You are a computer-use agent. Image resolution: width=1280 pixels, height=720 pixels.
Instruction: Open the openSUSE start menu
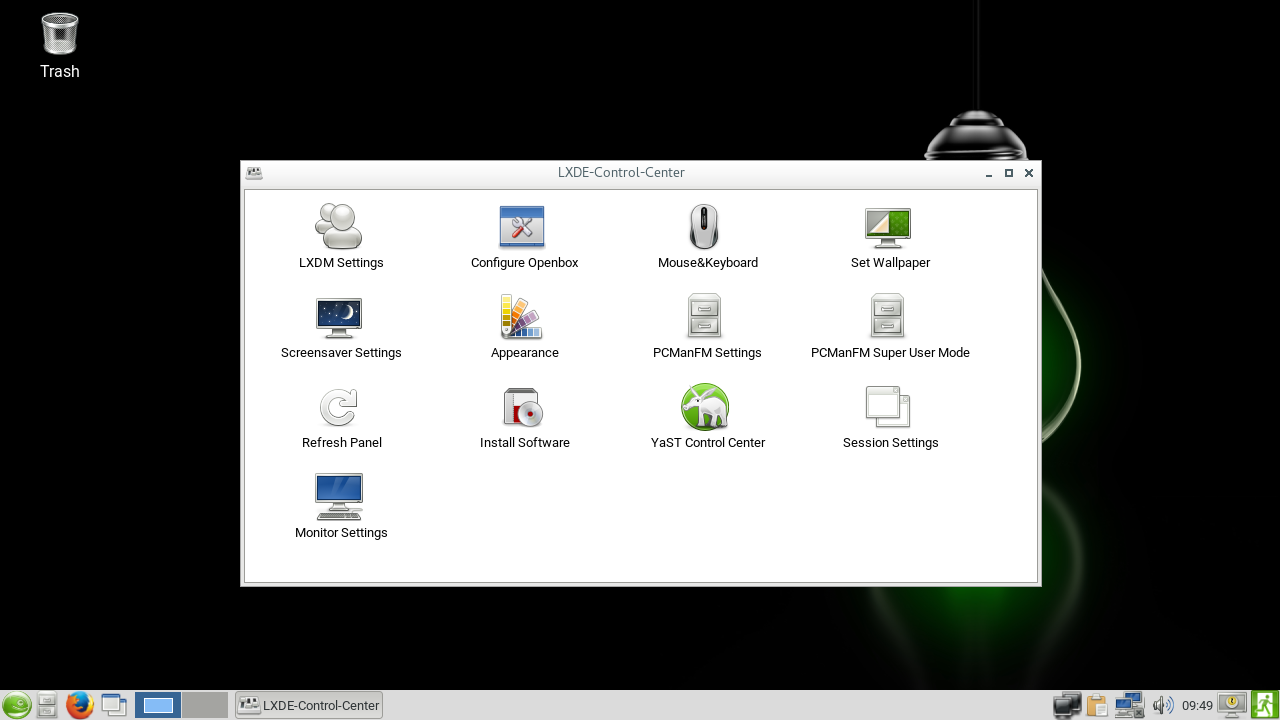pos(16,705)
